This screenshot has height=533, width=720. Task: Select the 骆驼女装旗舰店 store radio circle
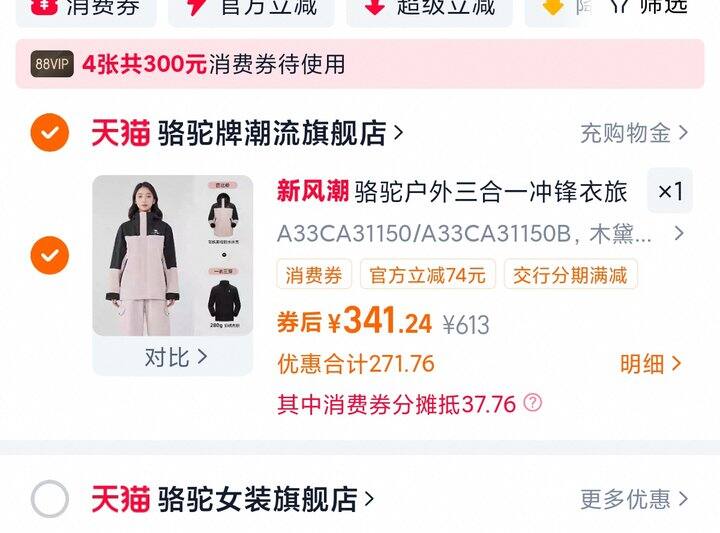point(50,499)
